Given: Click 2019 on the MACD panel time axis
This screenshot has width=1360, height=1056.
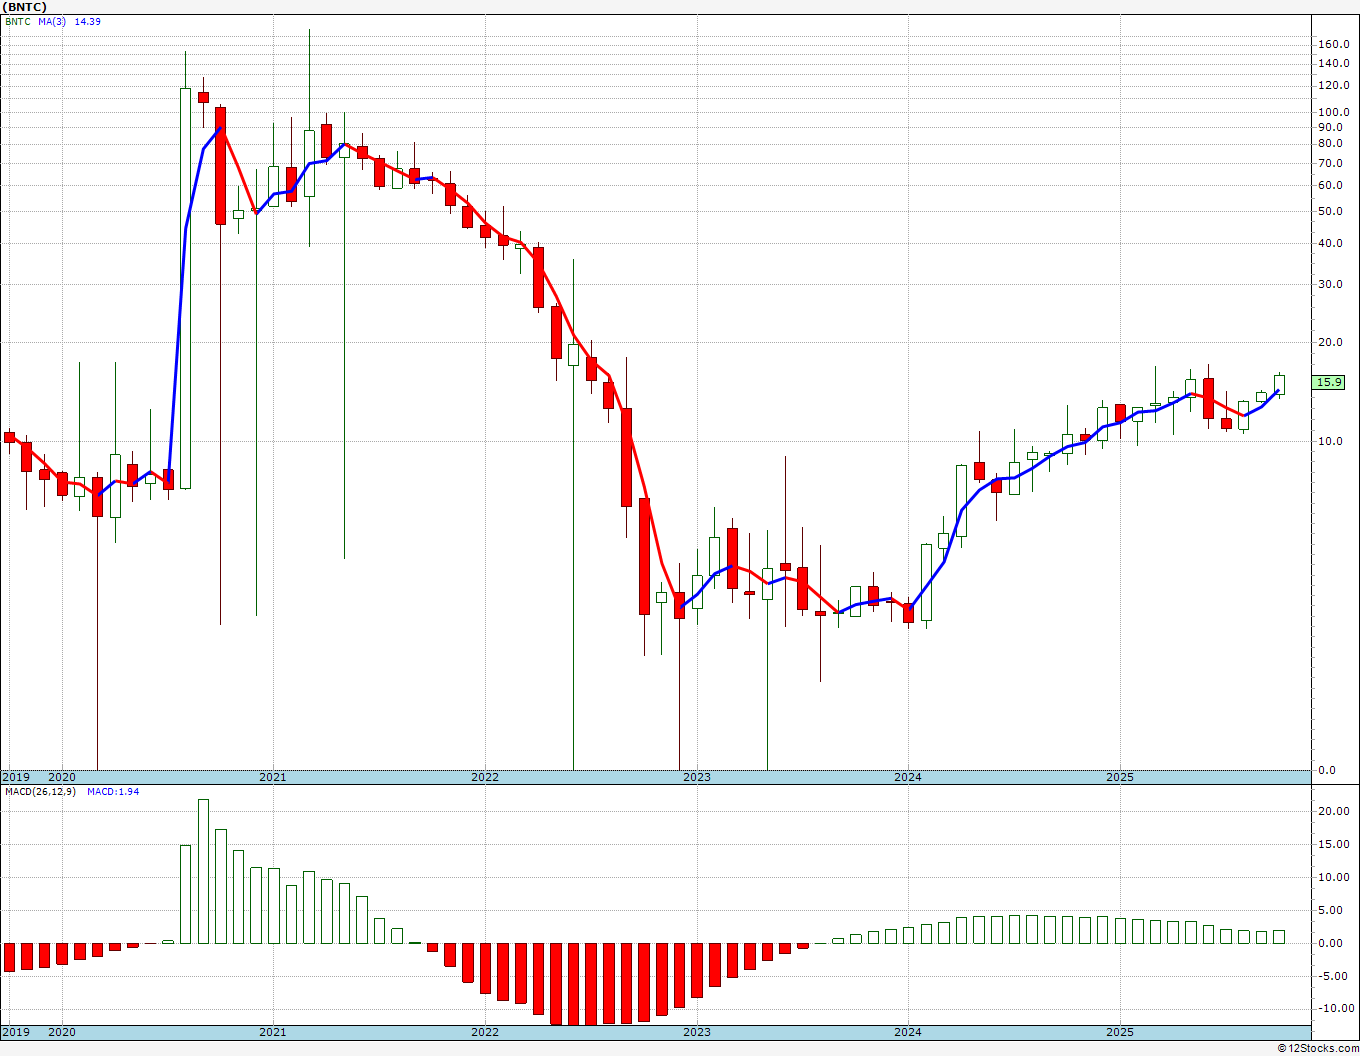Looking at the screenshot, I should coord(15,1032).
